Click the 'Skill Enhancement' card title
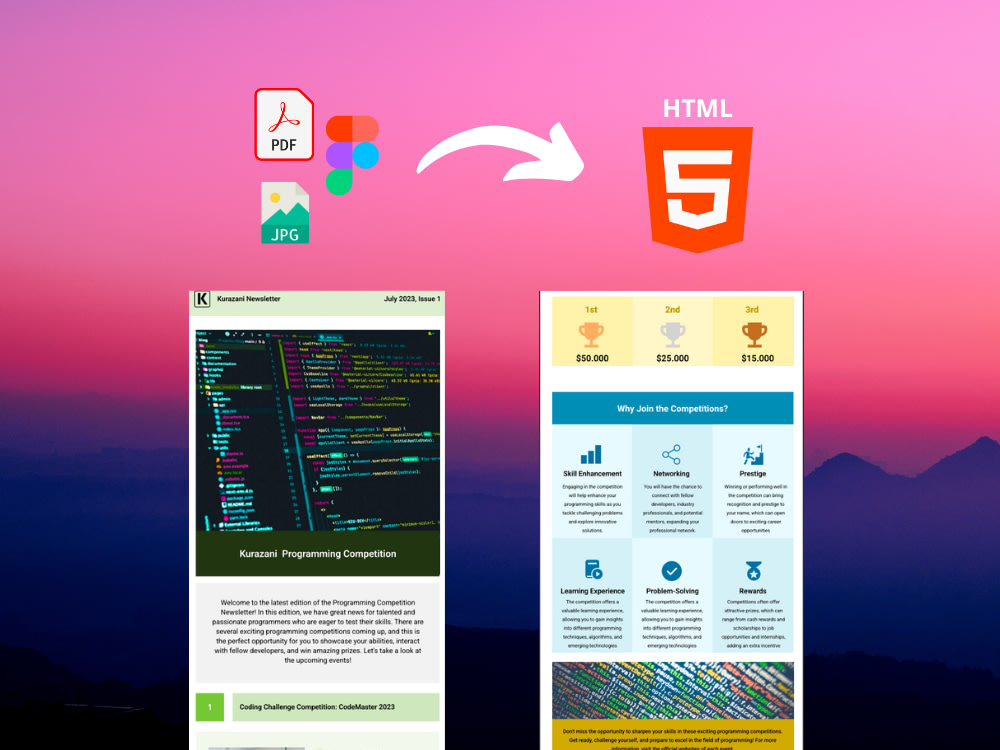Screen dimensions: 1000x750 coord(592,474)
